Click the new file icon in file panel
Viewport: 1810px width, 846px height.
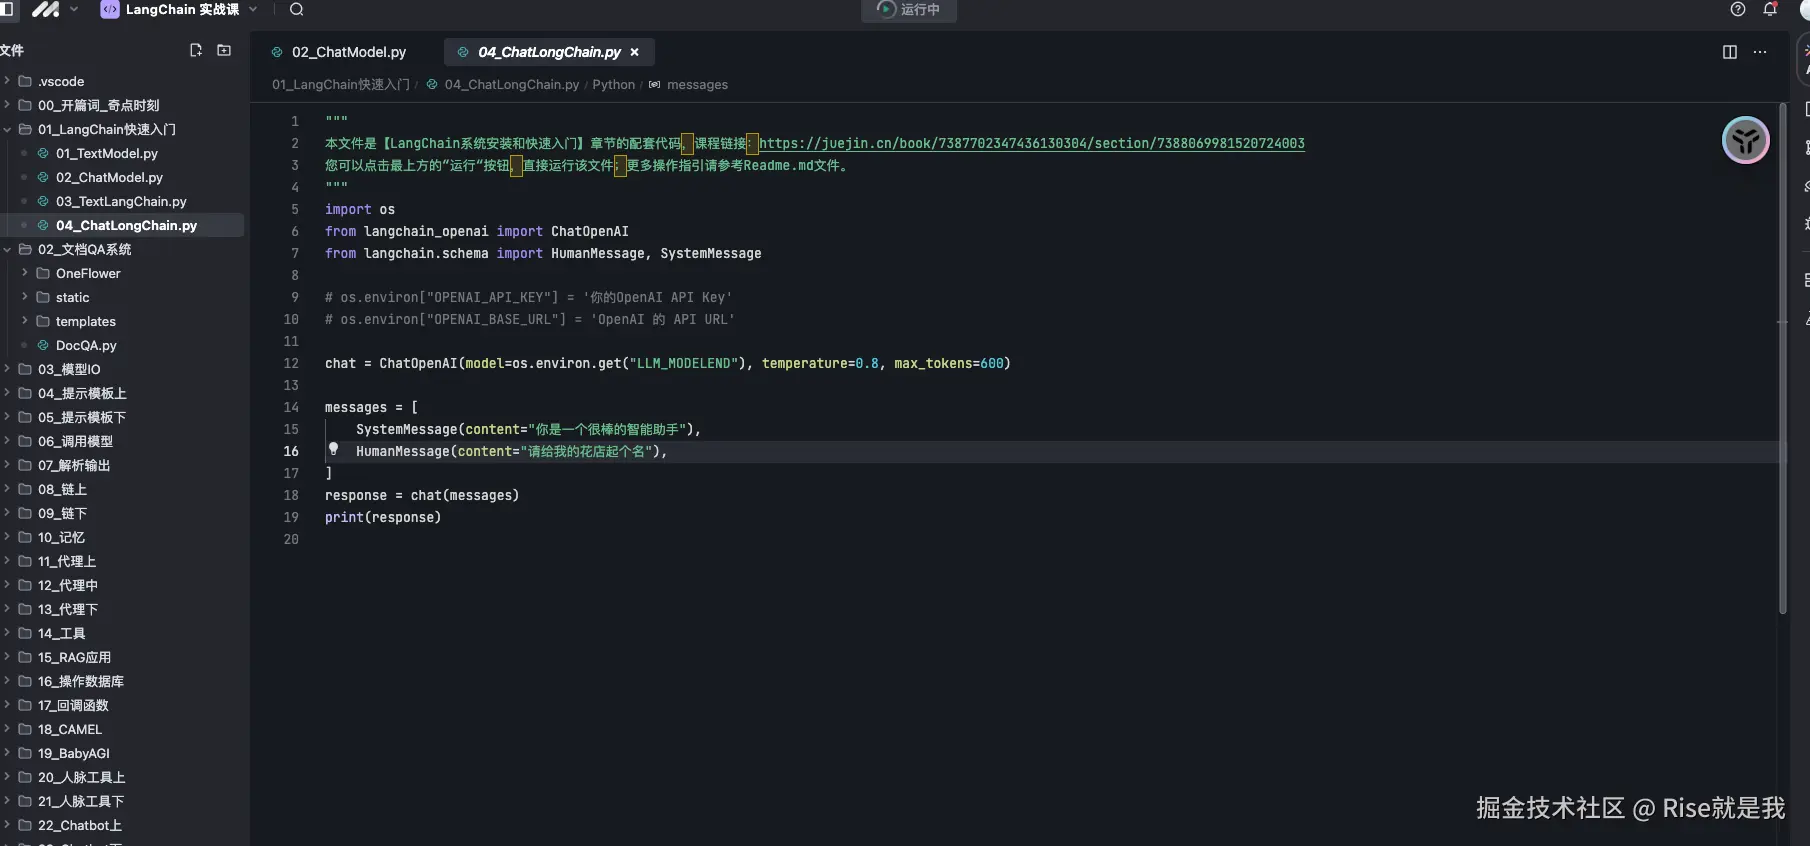click(x=196, y=50)
